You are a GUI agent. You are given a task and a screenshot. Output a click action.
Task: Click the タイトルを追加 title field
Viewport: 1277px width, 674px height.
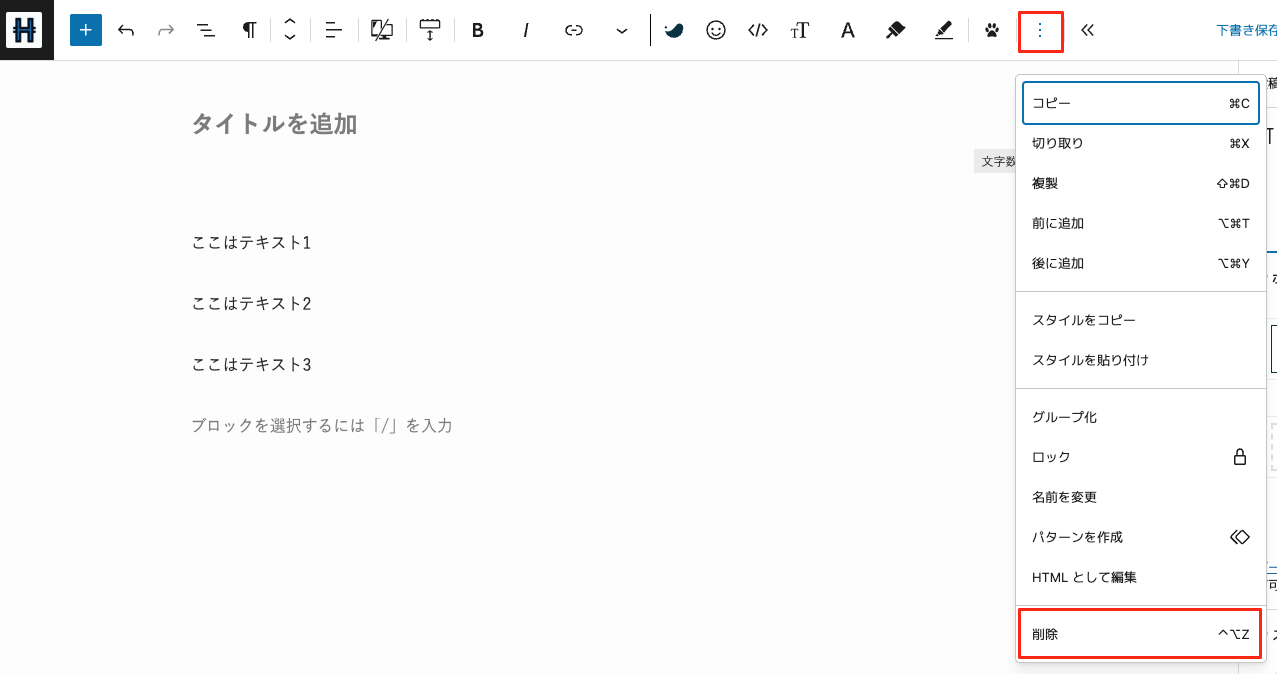(275, 124)
